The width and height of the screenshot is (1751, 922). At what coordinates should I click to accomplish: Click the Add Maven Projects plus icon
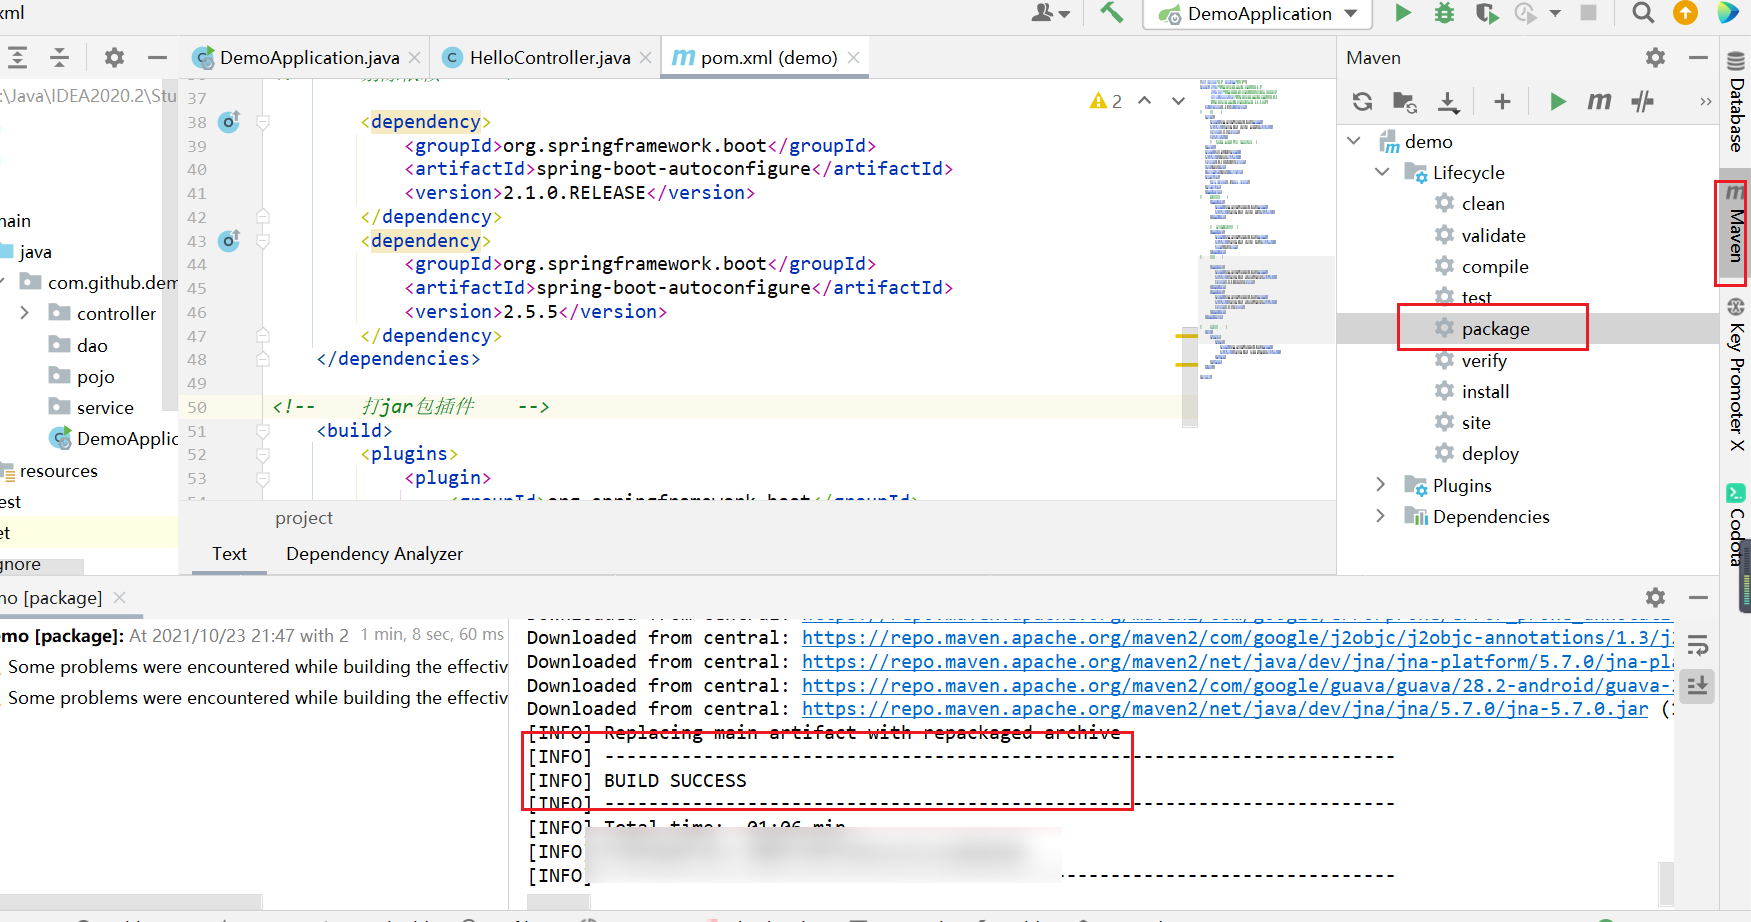click(x=1502, y=102)
